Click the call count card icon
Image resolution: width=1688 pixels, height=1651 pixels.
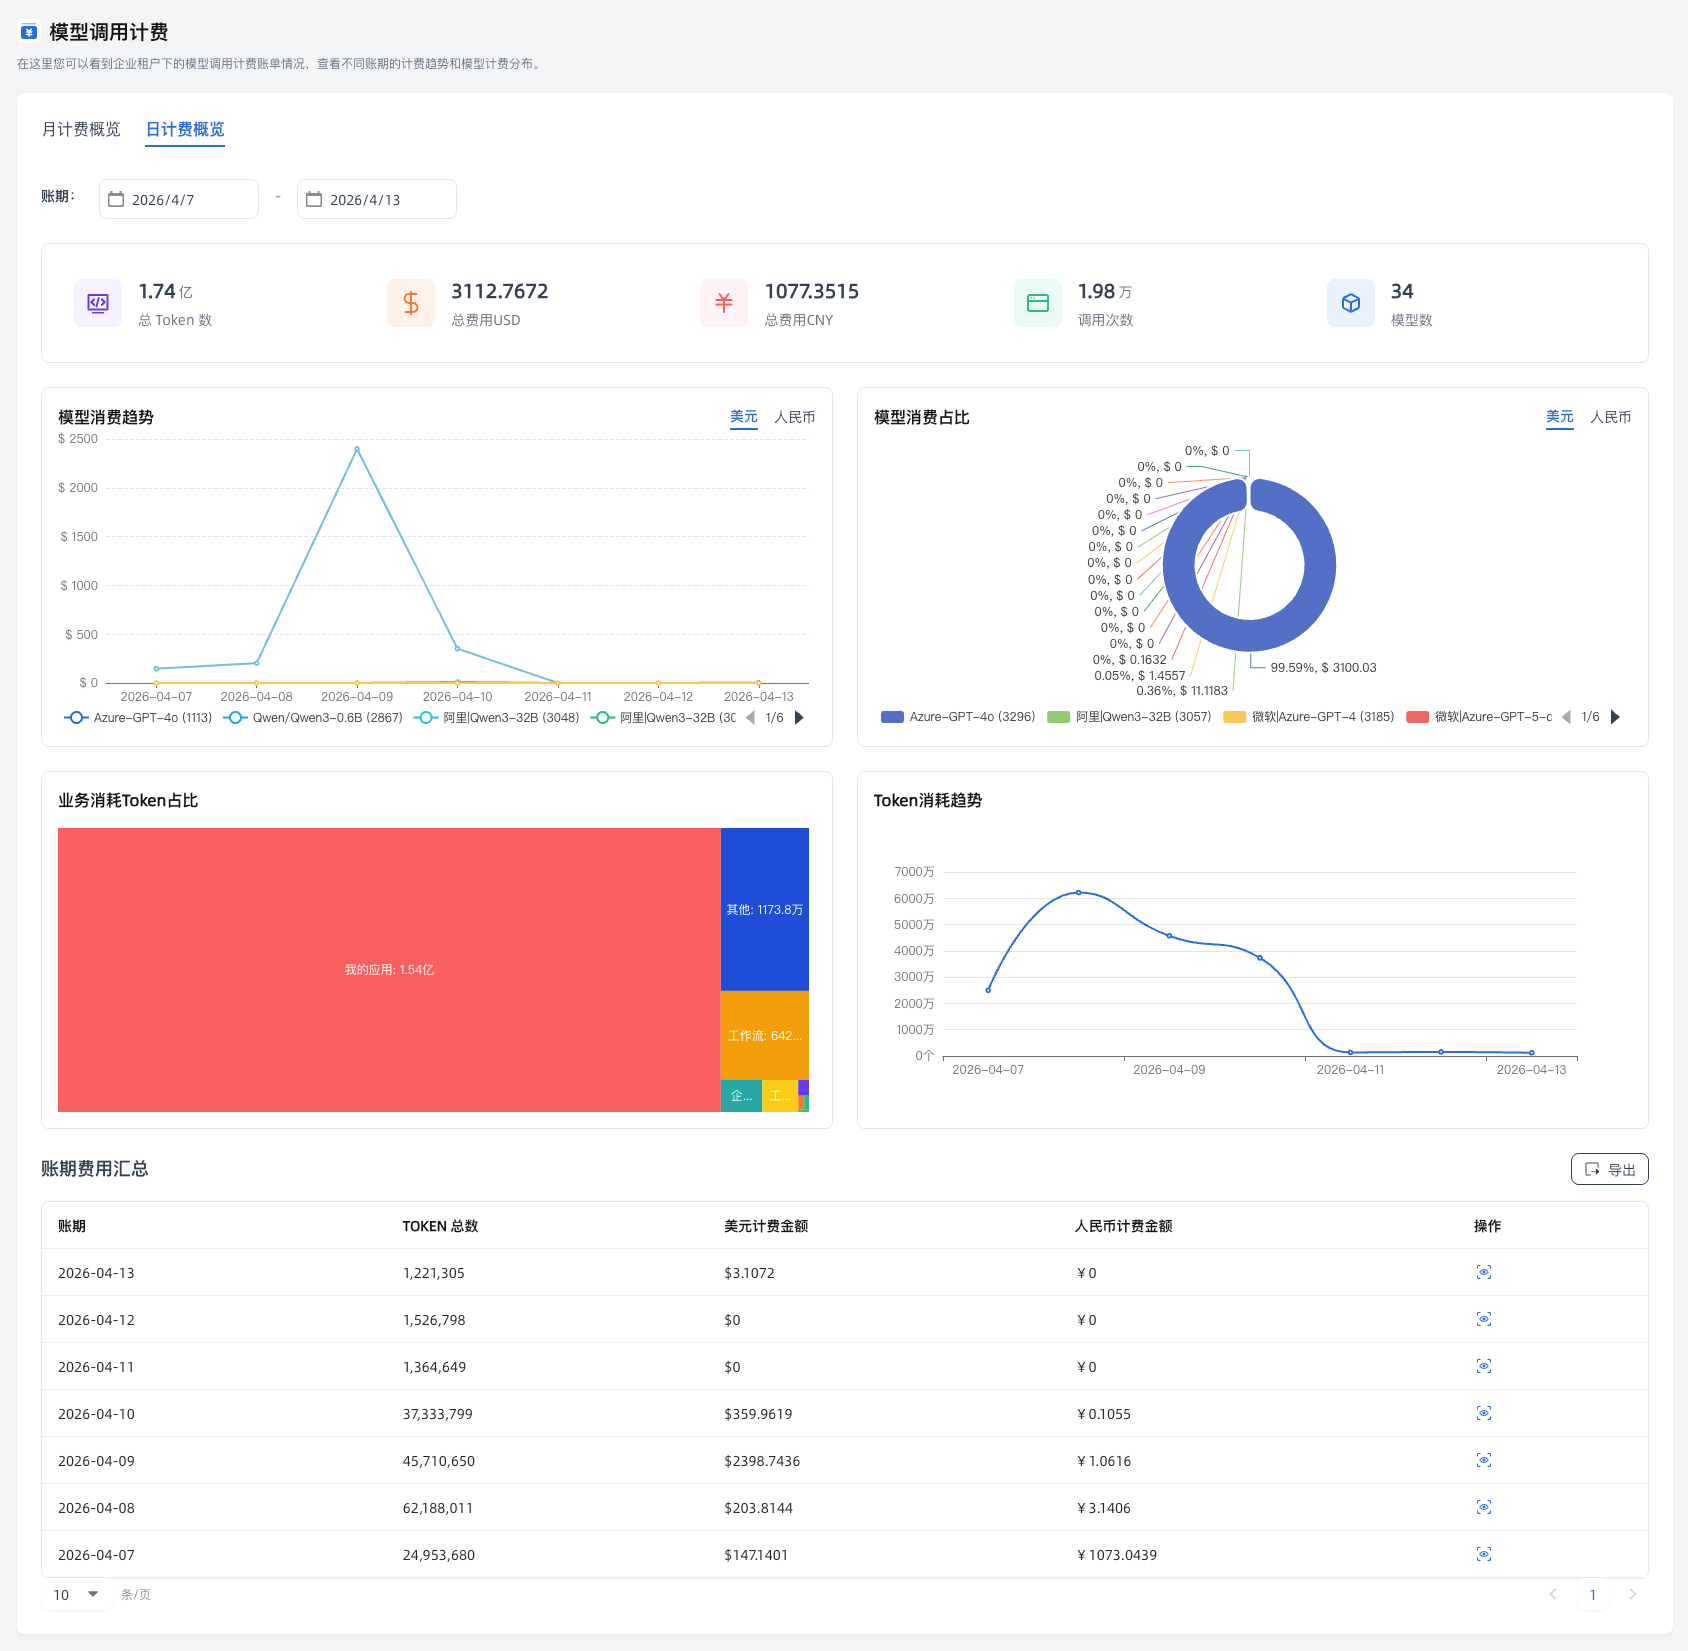[x=1037, y=303]
